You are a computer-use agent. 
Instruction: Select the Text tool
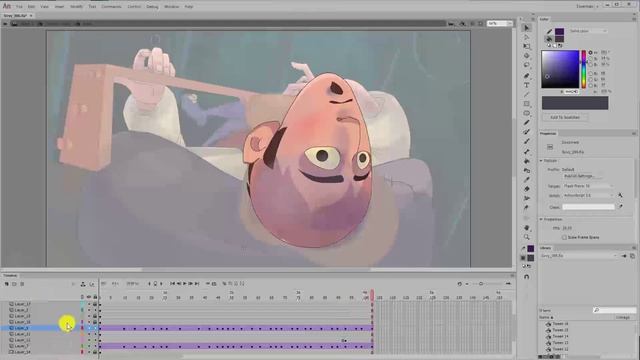[527, 85]
